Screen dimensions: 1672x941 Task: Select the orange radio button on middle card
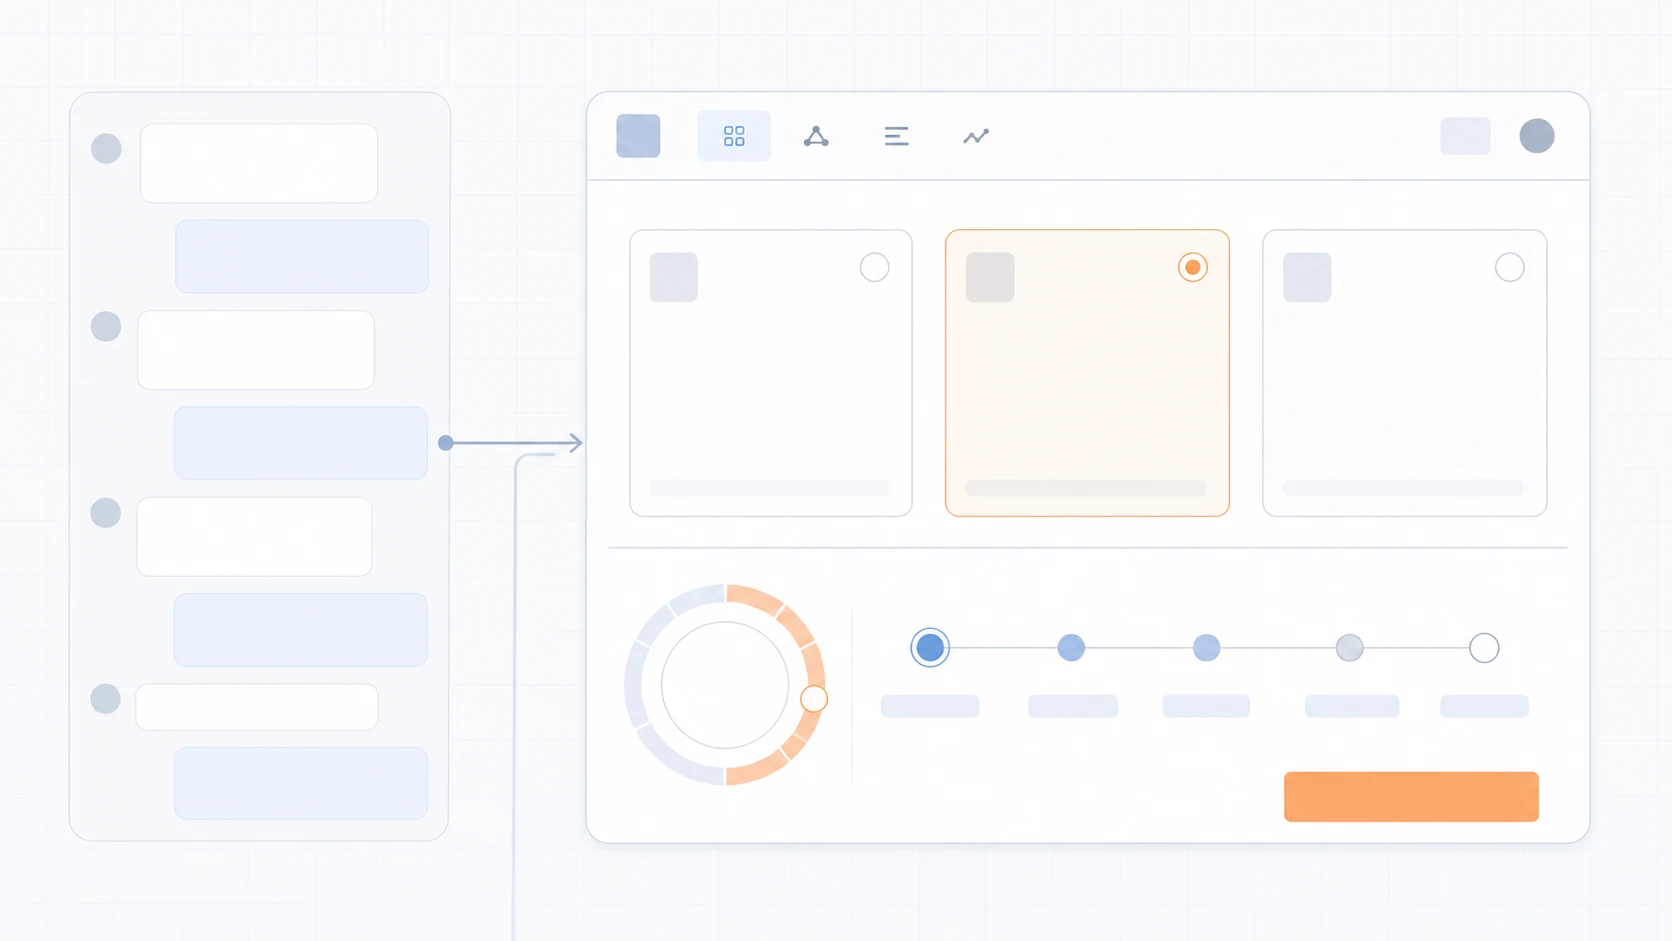1192,267
